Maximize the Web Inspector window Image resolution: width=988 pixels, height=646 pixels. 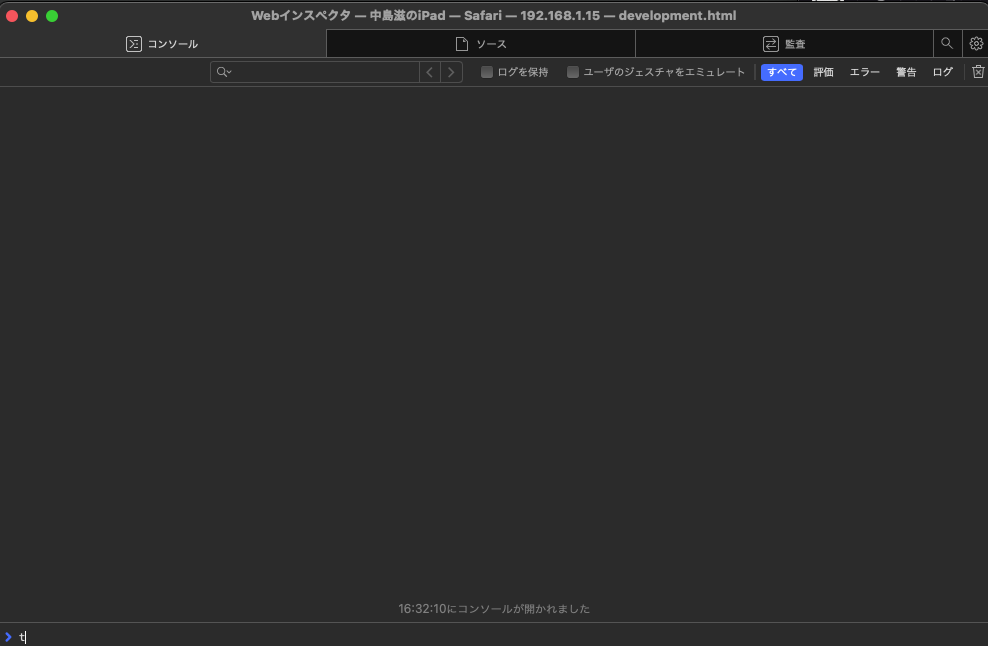point(52,16)
